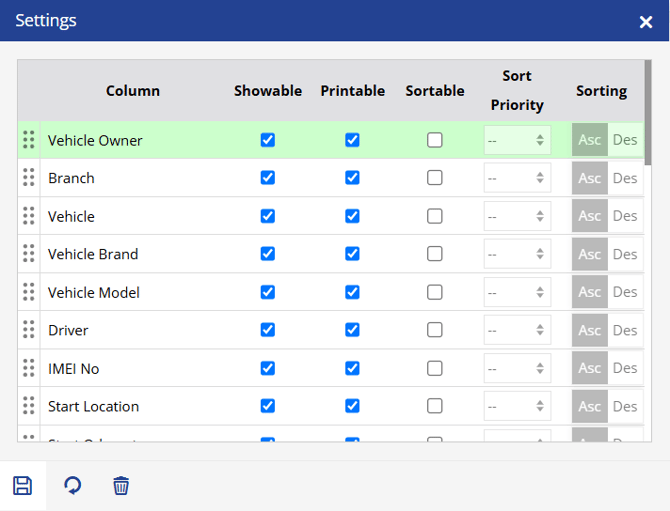Click drag handle for Vehicle Owner row

click(28, 140)
